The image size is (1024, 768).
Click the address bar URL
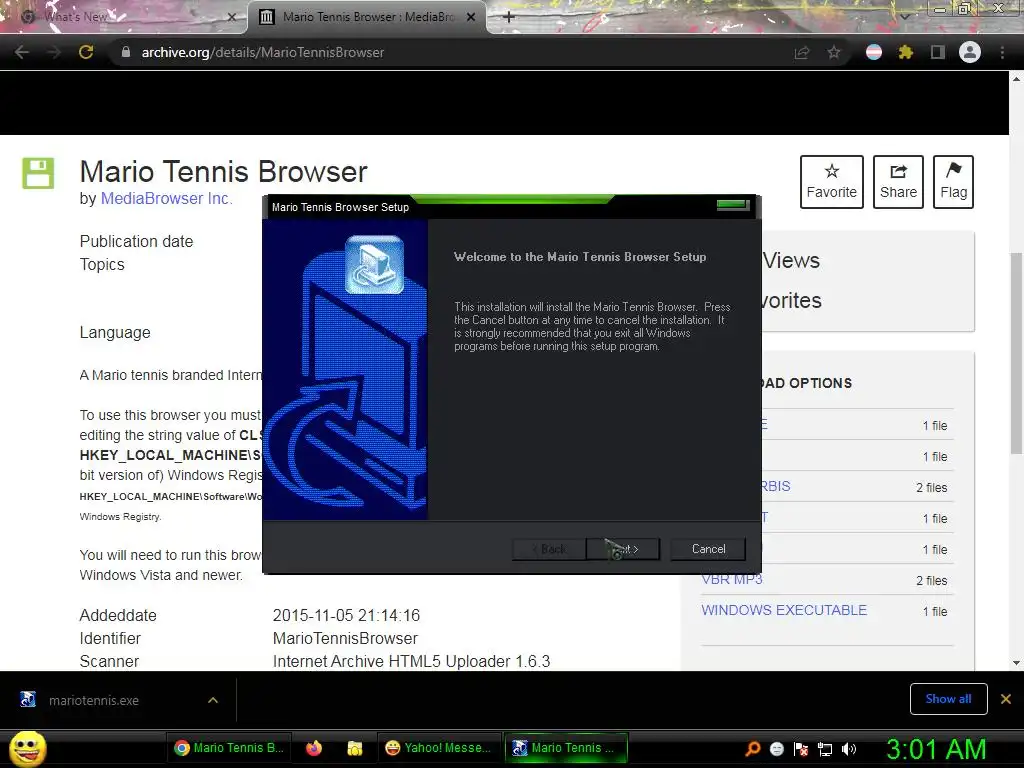263,52
